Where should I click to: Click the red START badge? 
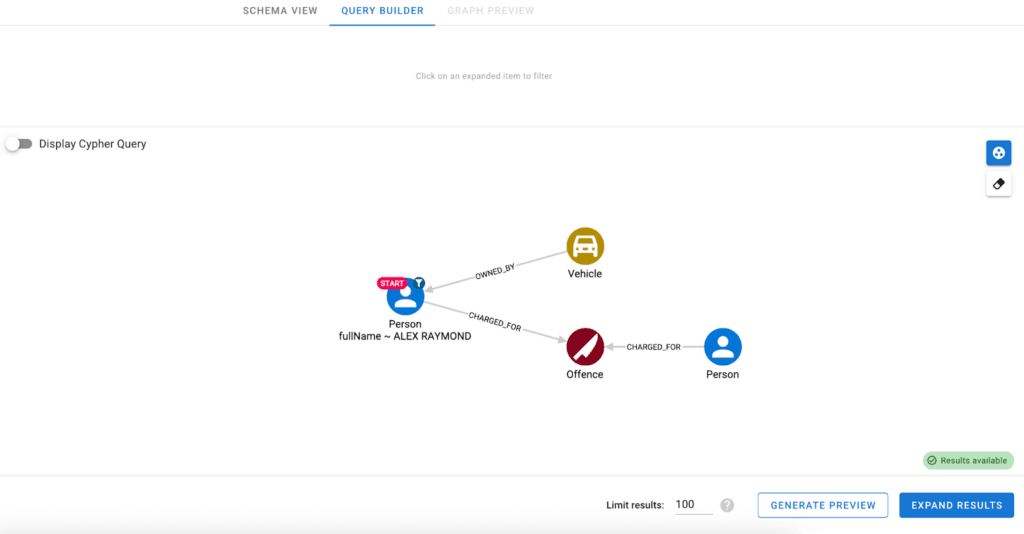pyautogui.click(x=392, y=283)
